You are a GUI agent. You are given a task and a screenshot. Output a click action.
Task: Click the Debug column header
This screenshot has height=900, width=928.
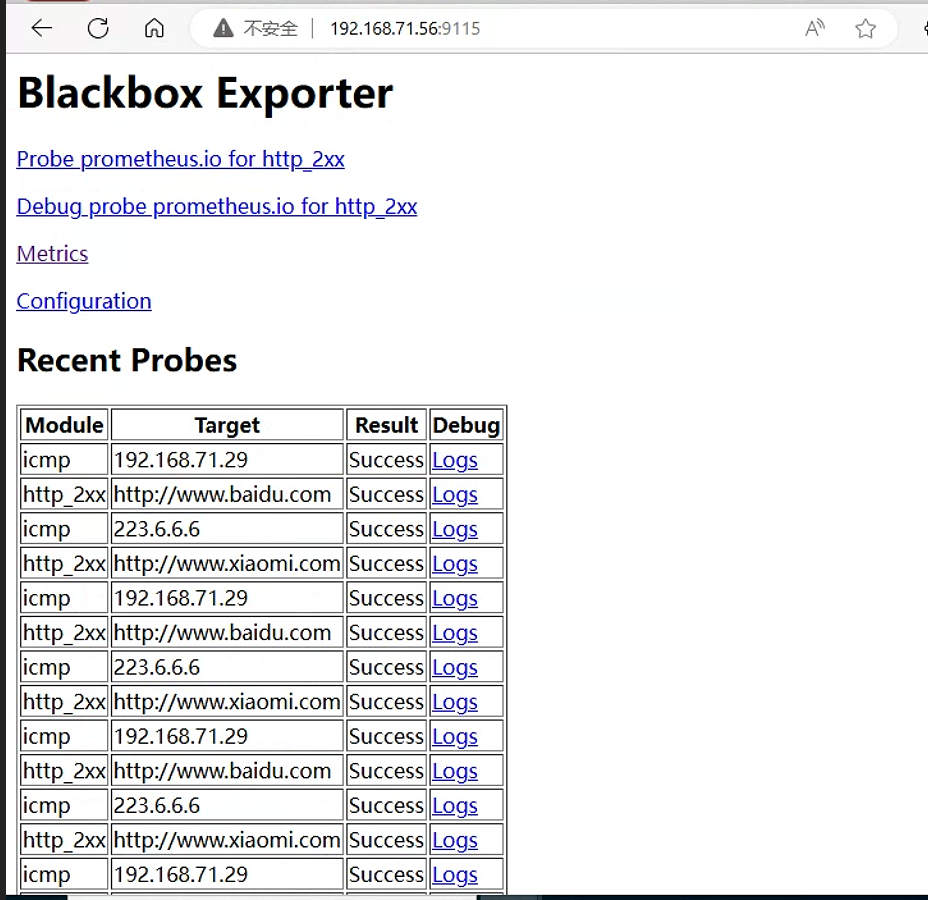(466, 425)
